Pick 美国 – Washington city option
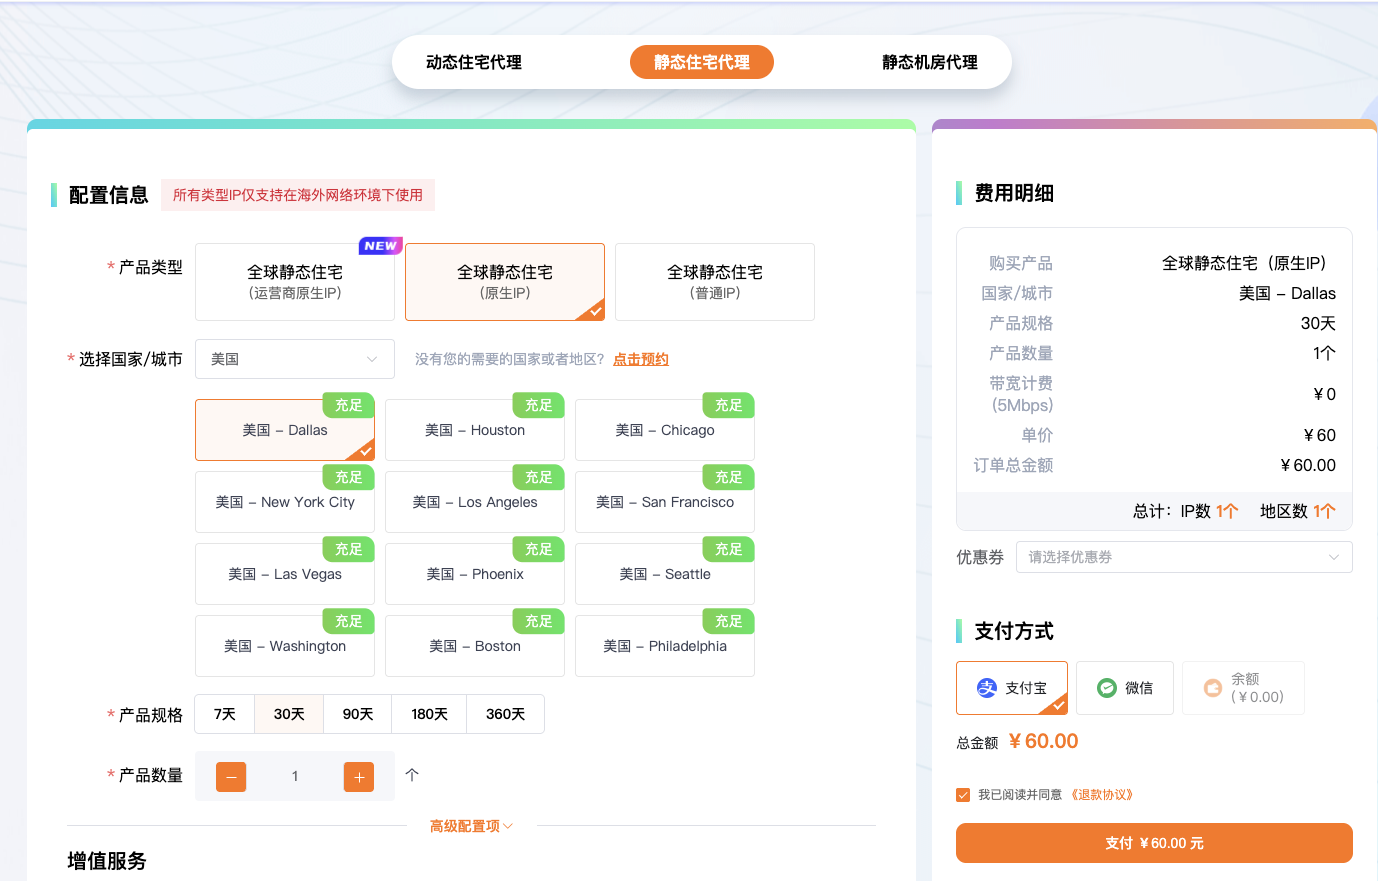The height and width of the screenshot is (881, 1378). pos(285,646)
